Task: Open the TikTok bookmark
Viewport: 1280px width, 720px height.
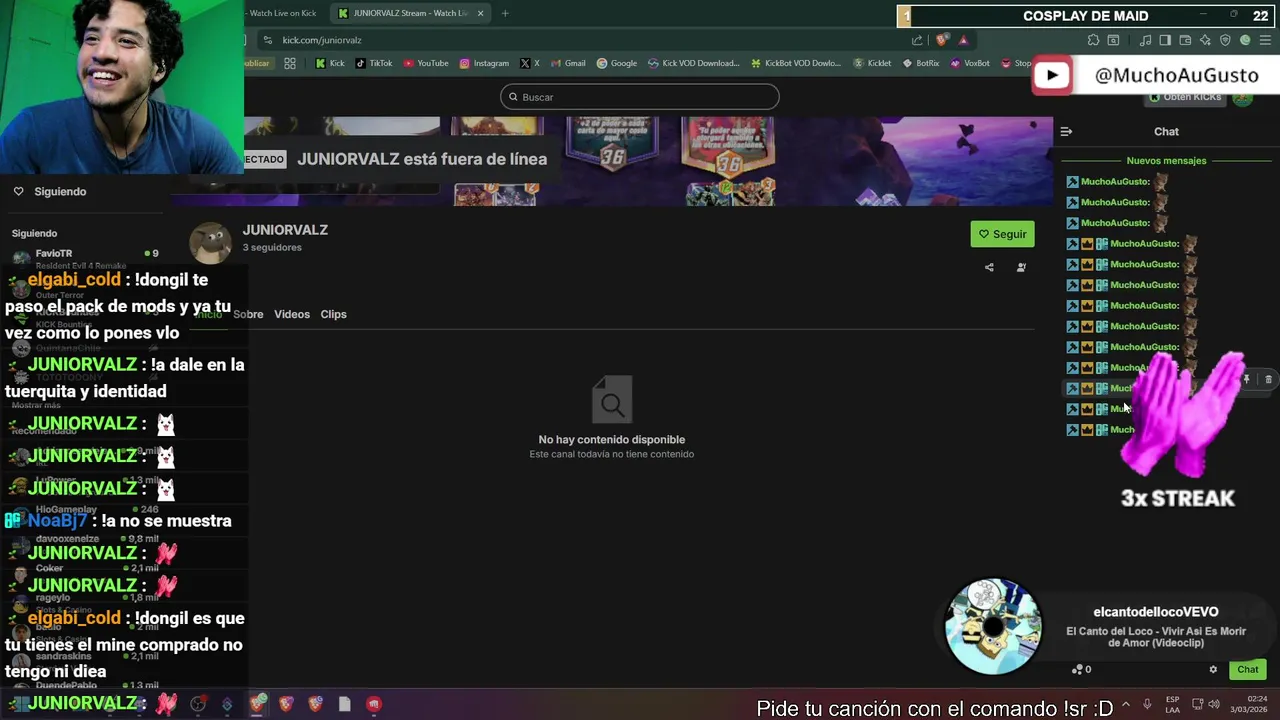Action: (x=374, y=63)
